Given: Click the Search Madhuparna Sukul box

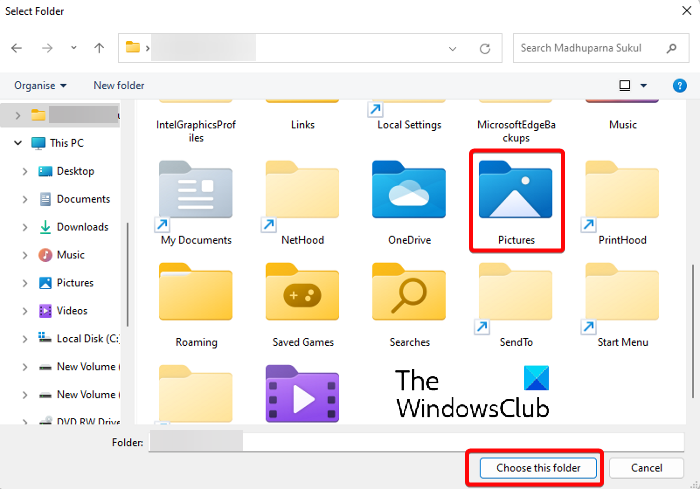Looking at the screenshot, I should click(x=601, y=48).
